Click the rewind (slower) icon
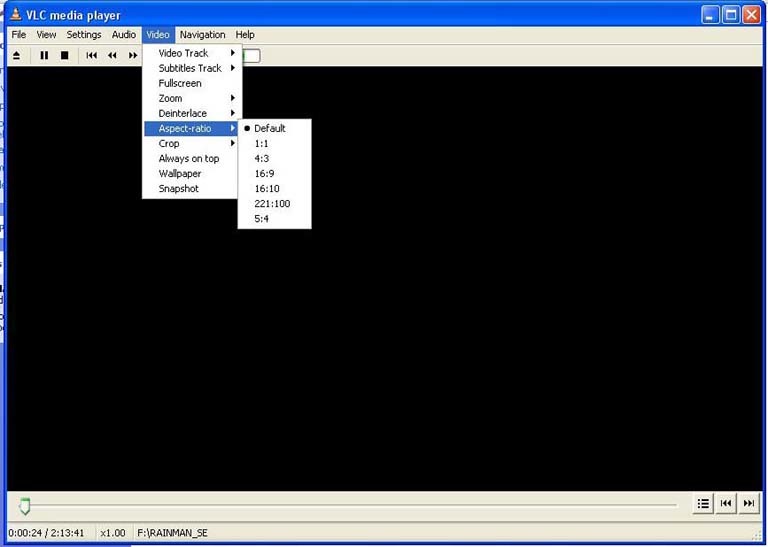This screenshot has height=547, width=768. click(112, 55)
